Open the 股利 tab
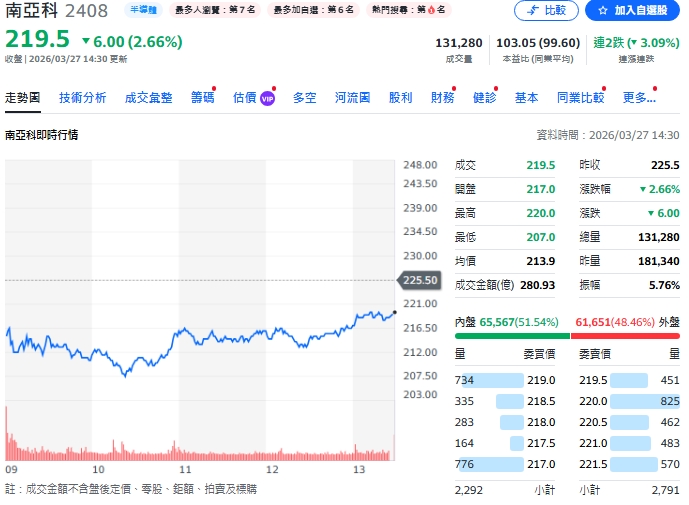The height and width of the screenshot is (505, 689). click(x=400, y=98)
